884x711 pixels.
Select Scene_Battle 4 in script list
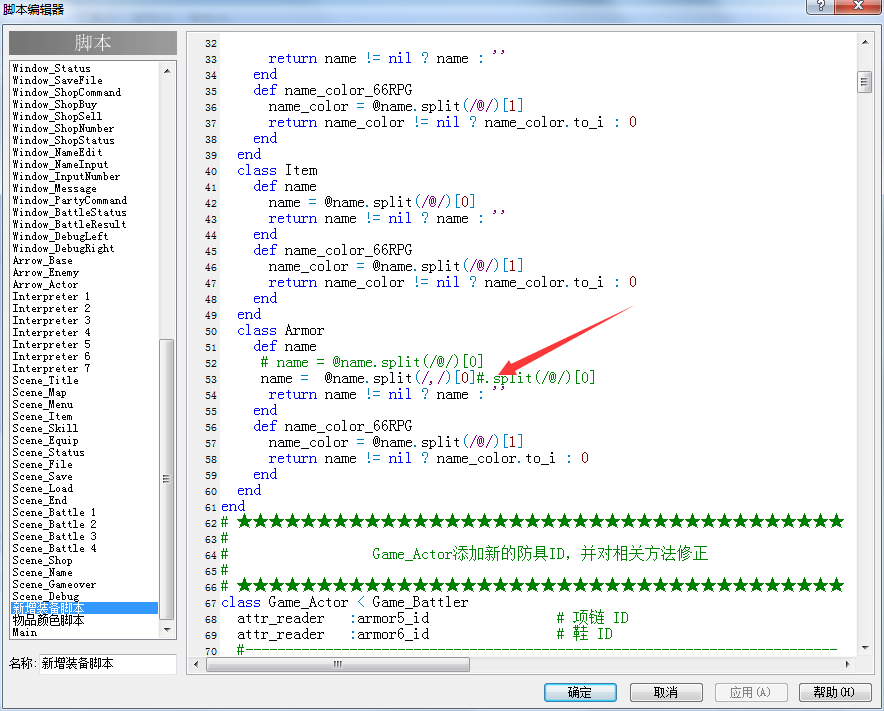54,548
